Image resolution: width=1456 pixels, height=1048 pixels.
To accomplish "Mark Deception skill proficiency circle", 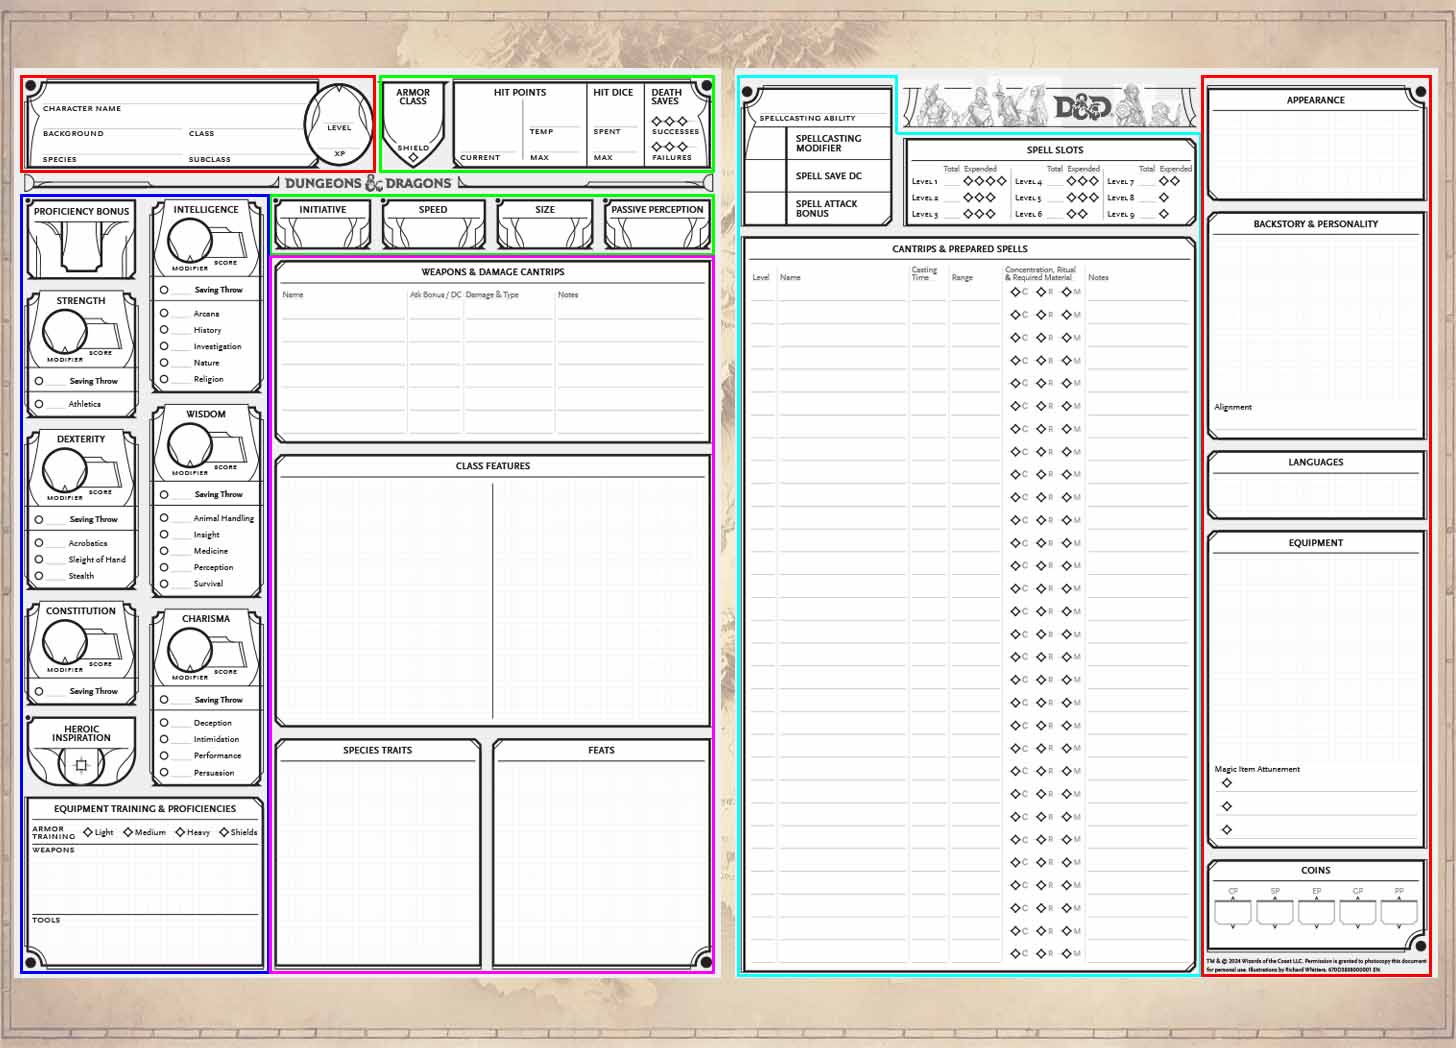I will tap(164, 722).
